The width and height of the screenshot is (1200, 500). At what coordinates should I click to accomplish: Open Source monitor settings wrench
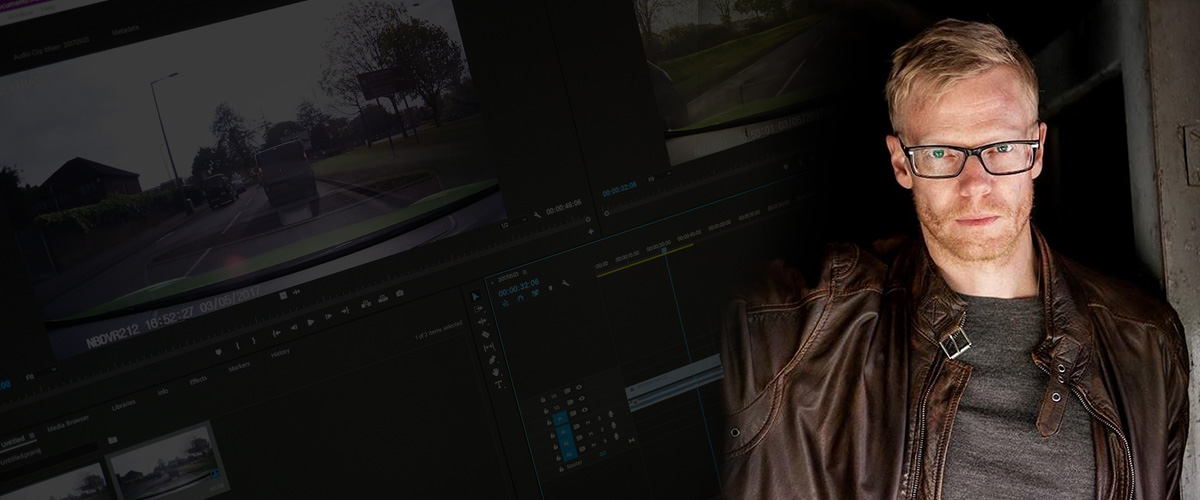click(x=537, y=215)
